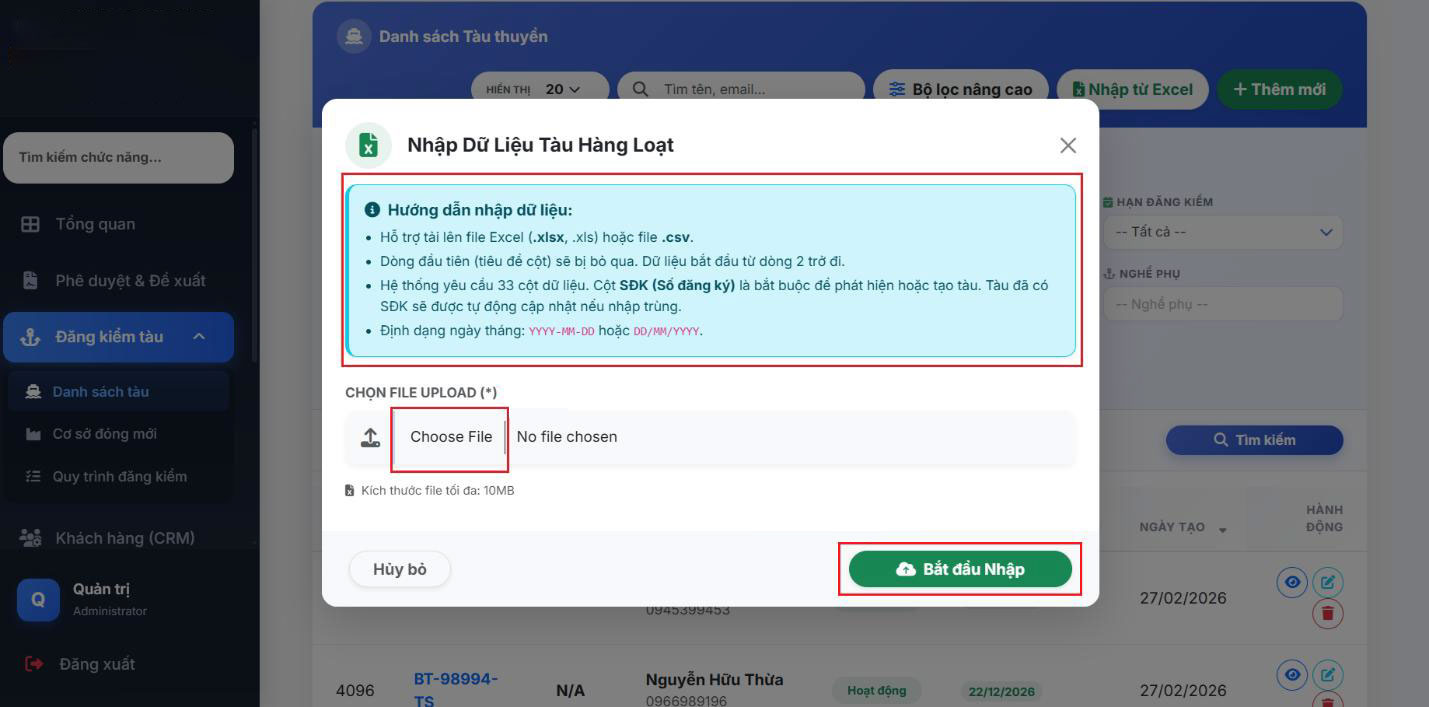Open Cơ sở đóng mới submenu item
The height and width of the screenshot is (707, 1429).
118,434
